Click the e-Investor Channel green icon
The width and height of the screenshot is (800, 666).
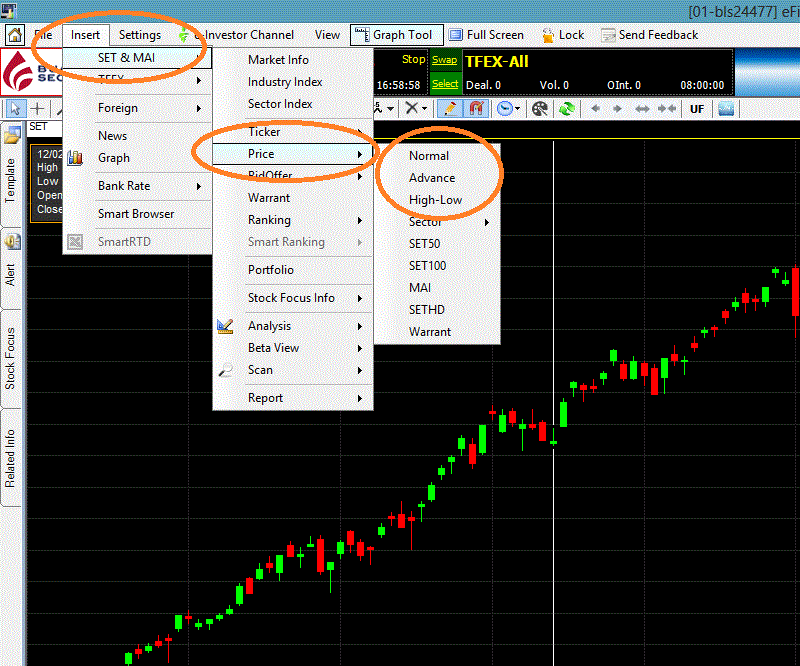[183, 35]
